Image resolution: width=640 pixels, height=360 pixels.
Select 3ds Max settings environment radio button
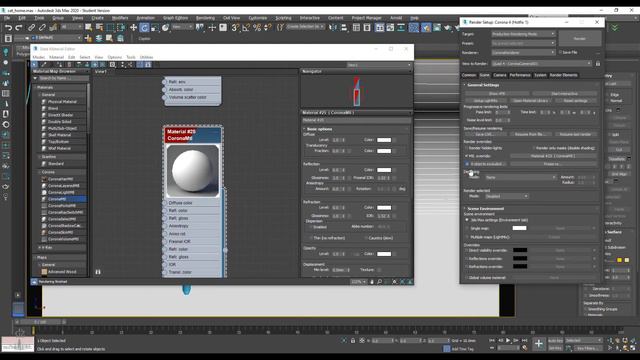click(467, 220)
